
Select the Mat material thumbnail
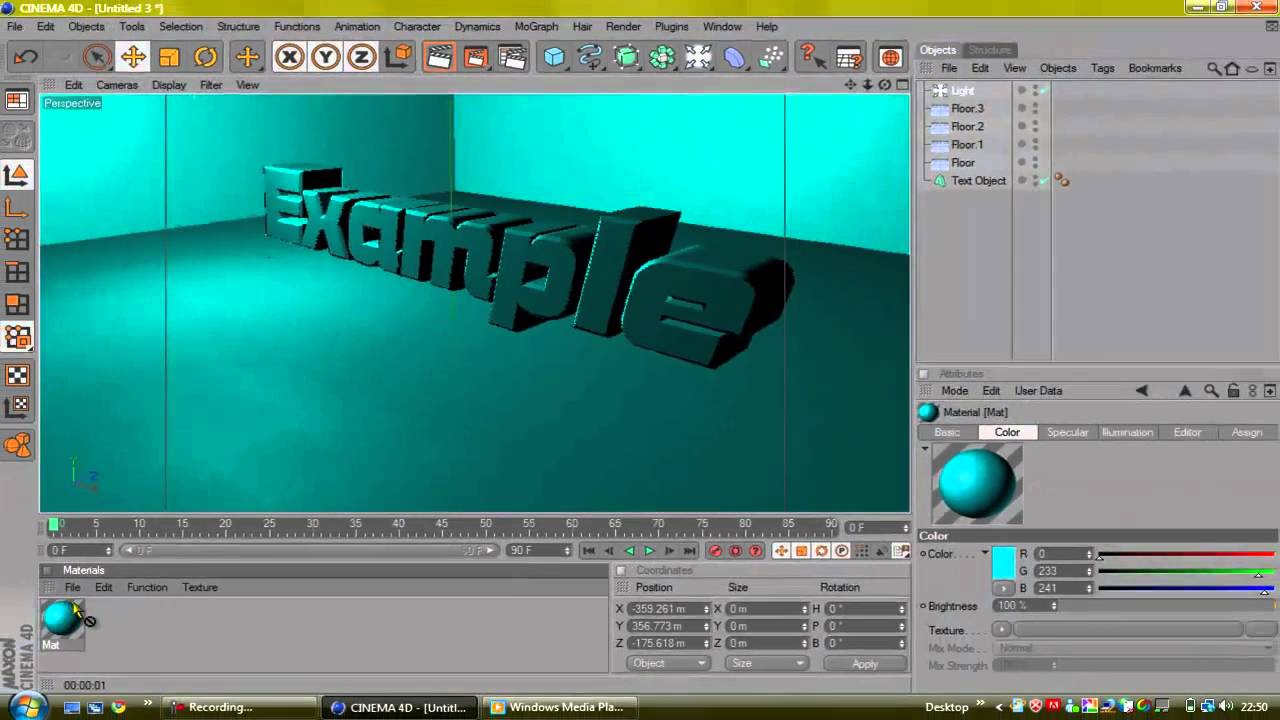[61, 619]
